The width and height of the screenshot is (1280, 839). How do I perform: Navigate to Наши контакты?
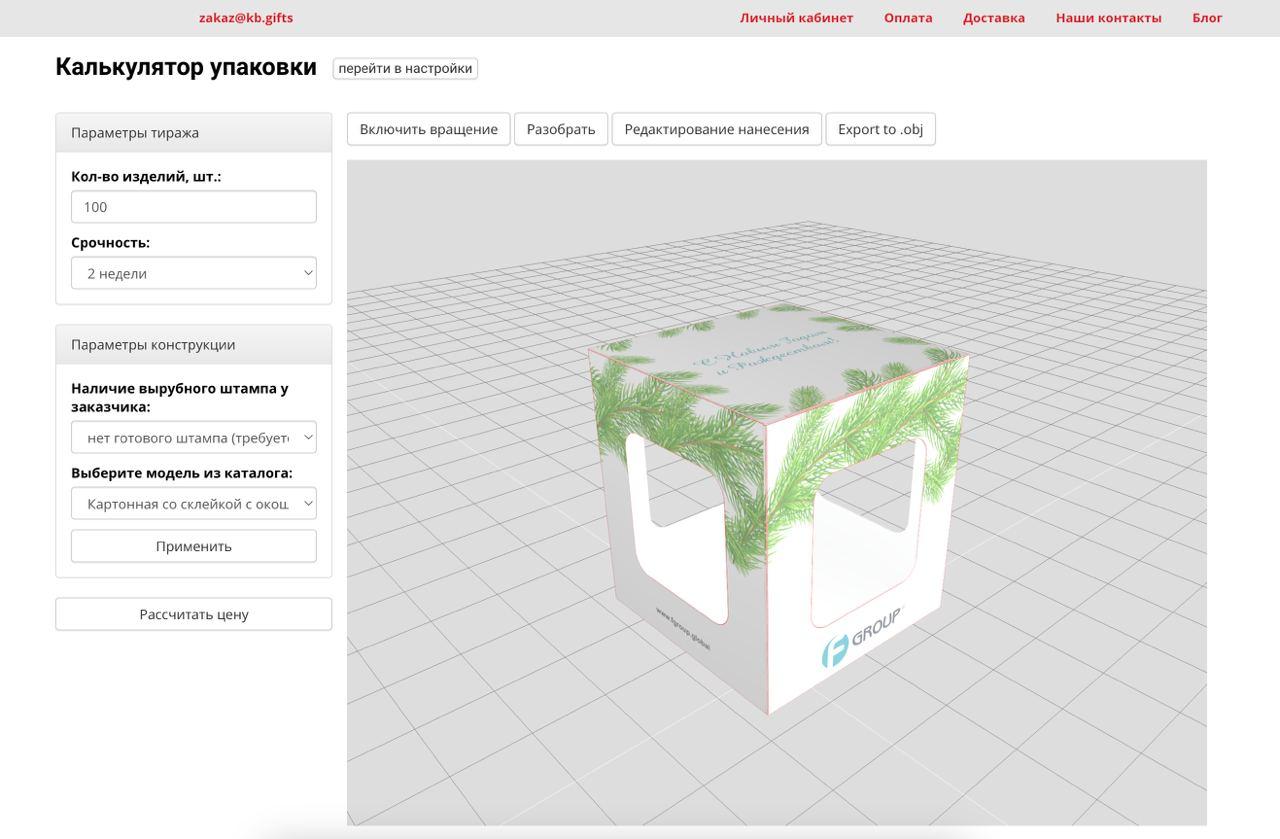coord(1108,18)
